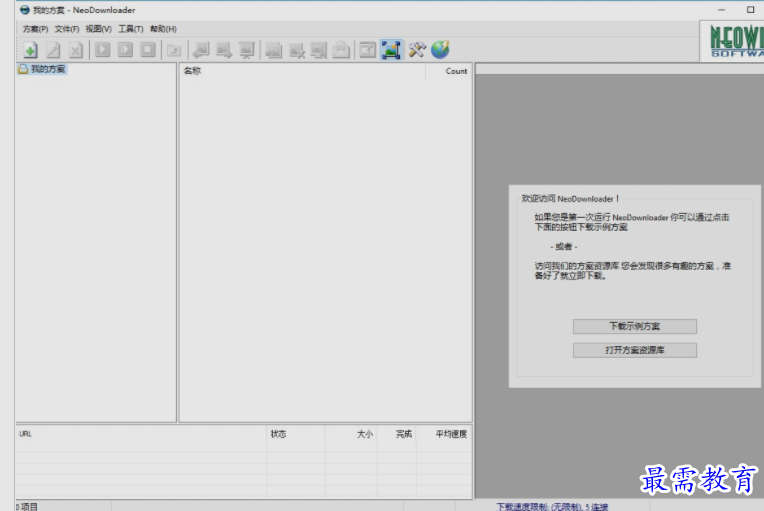Click the stop download square icon

148,49
